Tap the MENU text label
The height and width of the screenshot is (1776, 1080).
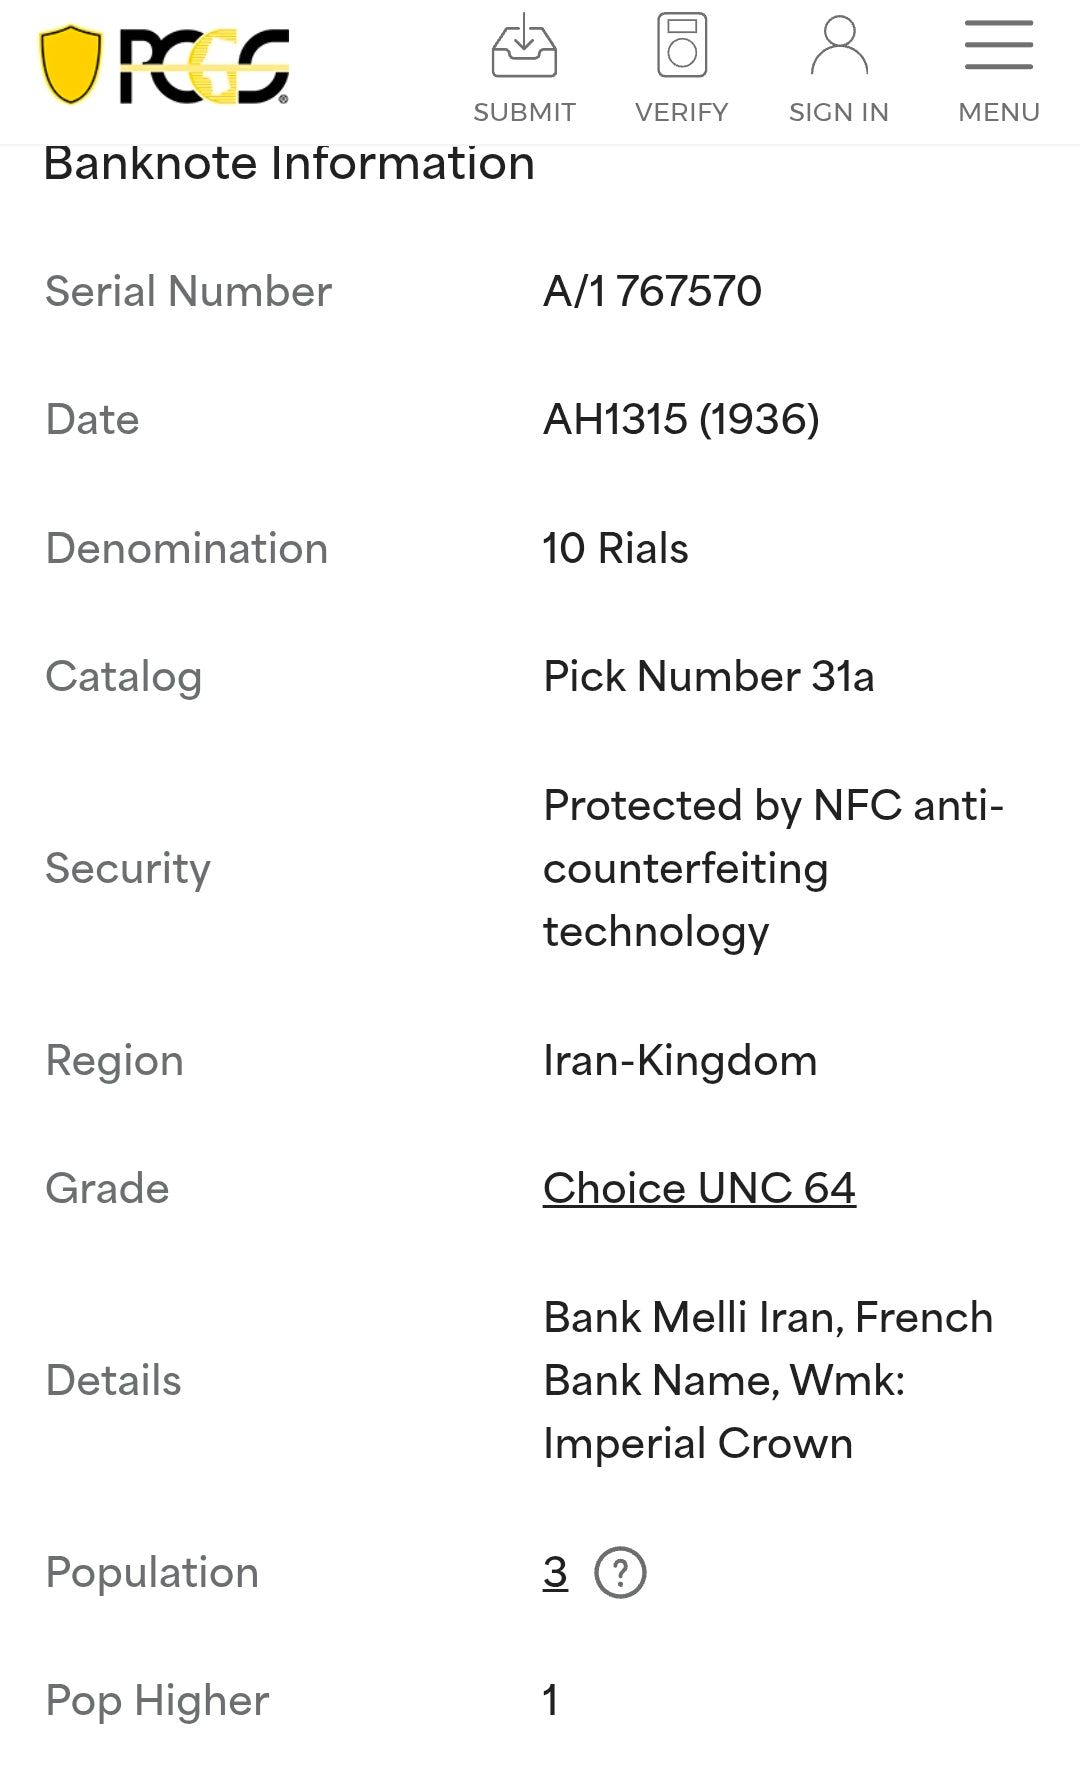(998, 112)
